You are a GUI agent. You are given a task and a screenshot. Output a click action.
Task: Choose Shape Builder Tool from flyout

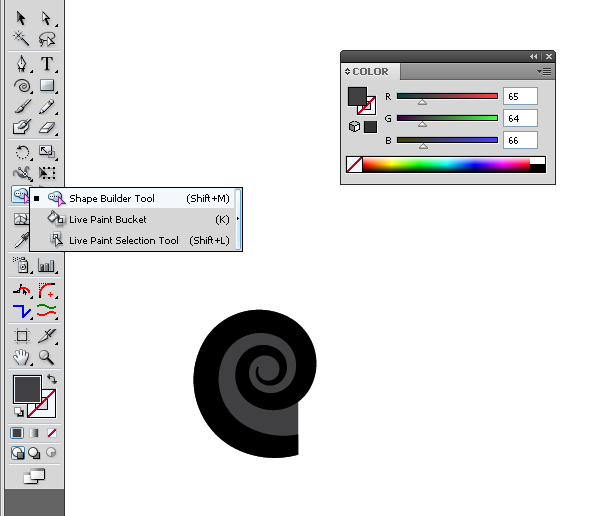click(132, 198)
